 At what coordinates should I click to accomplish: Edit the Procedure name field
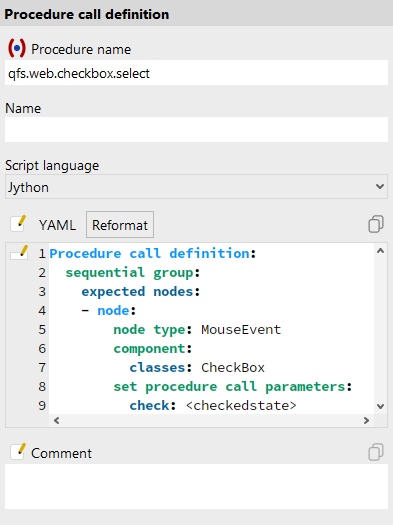pos(196,73)
